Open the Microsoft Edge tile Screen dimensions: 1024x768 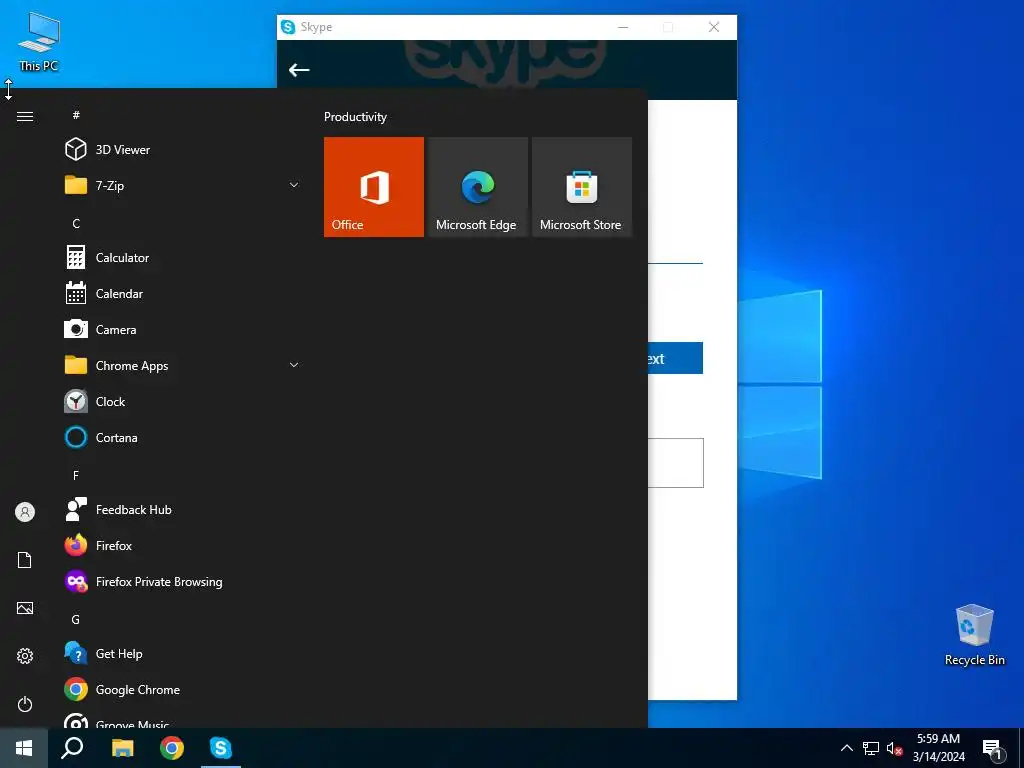click(478, 187)
